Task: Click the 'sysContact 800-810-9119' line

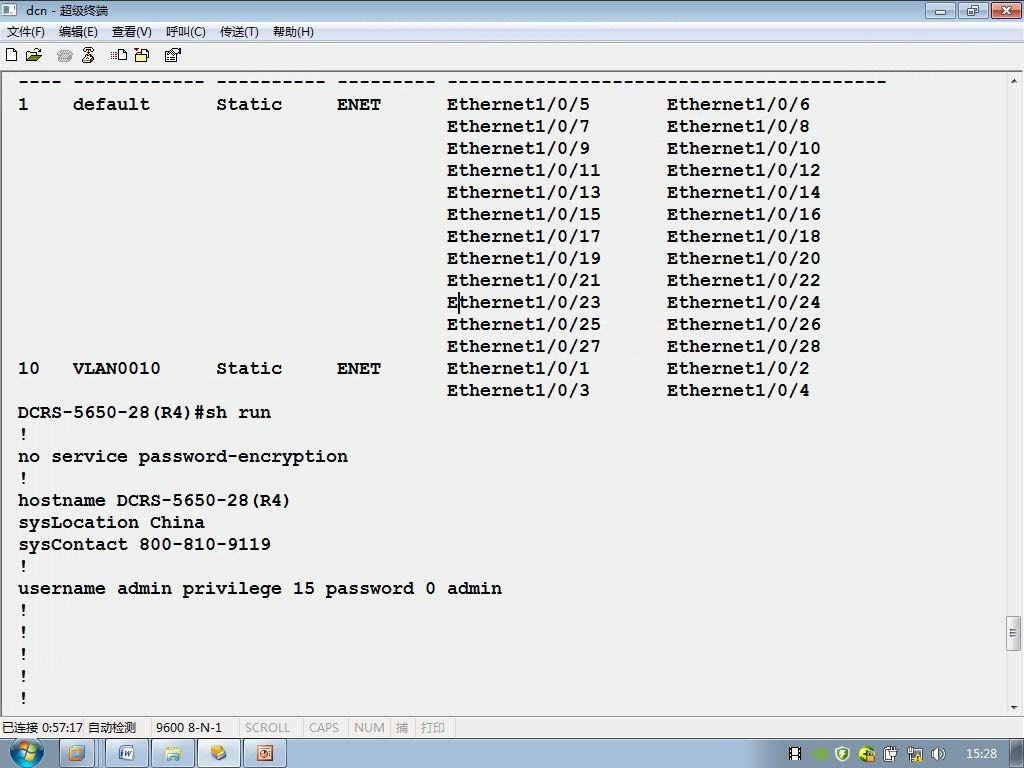Action: coord(144,545)
